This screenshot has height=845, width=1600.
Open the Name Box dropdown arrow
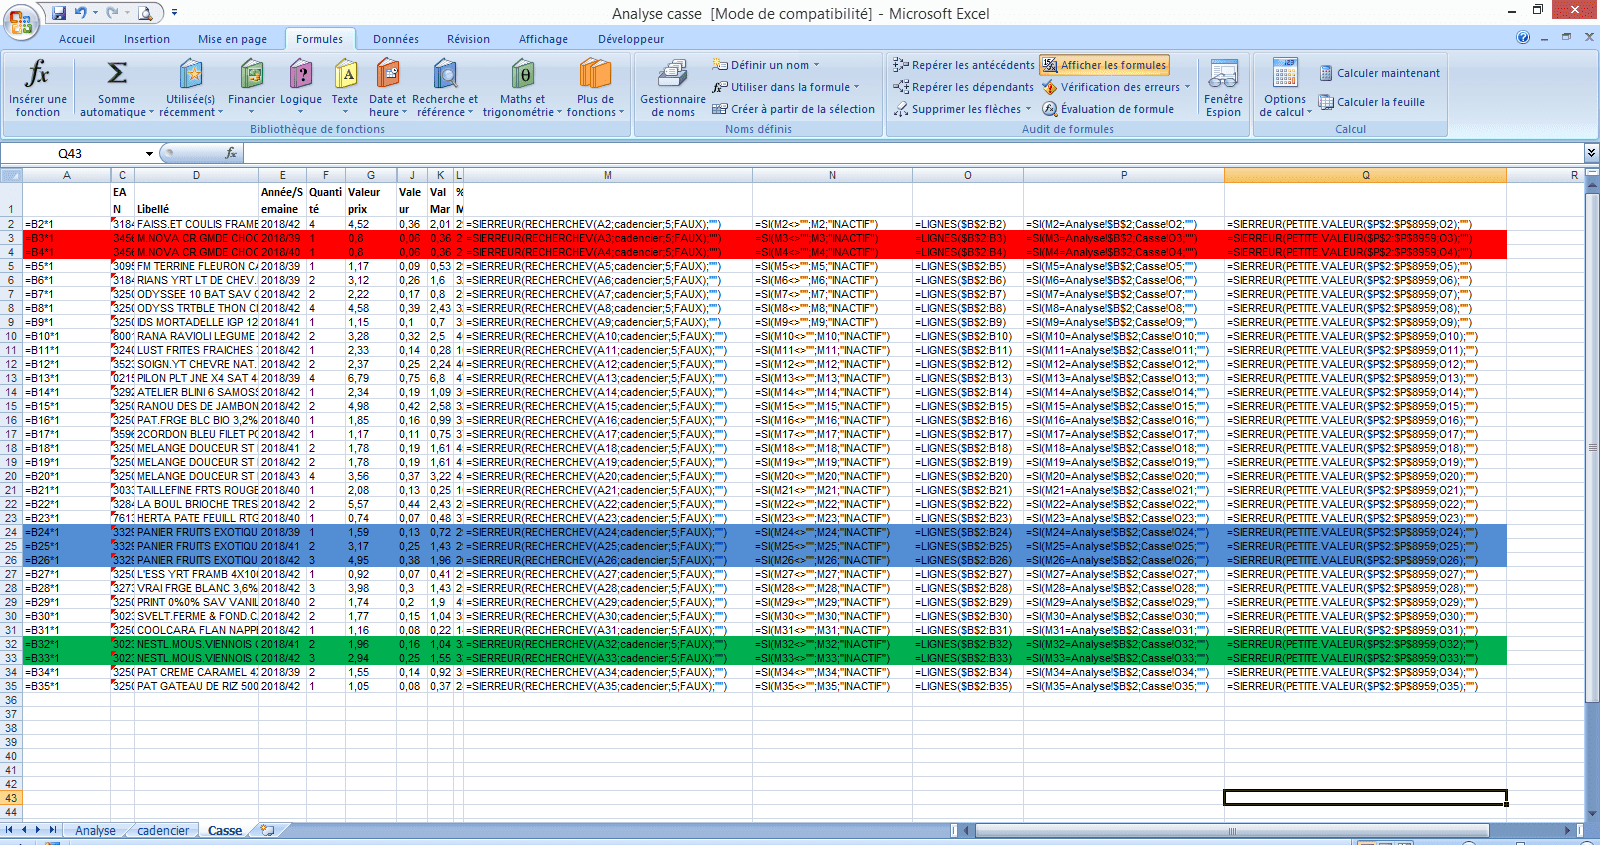(149, 153)
